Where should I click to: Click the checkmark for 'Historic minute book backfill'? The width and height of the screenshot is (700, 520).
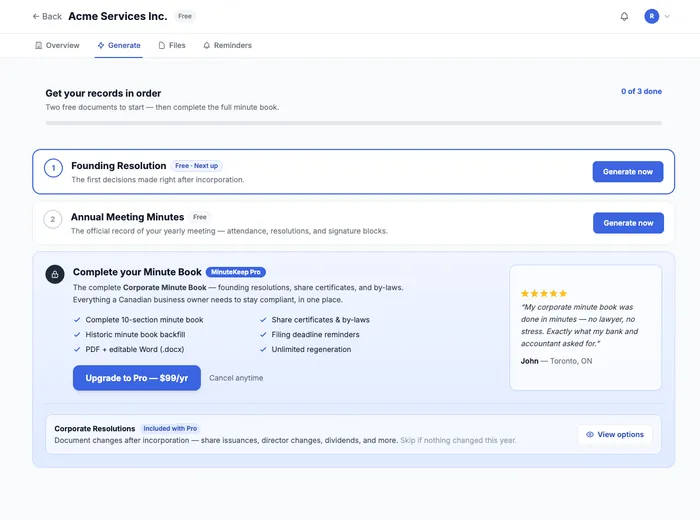(x=77, y=335)
